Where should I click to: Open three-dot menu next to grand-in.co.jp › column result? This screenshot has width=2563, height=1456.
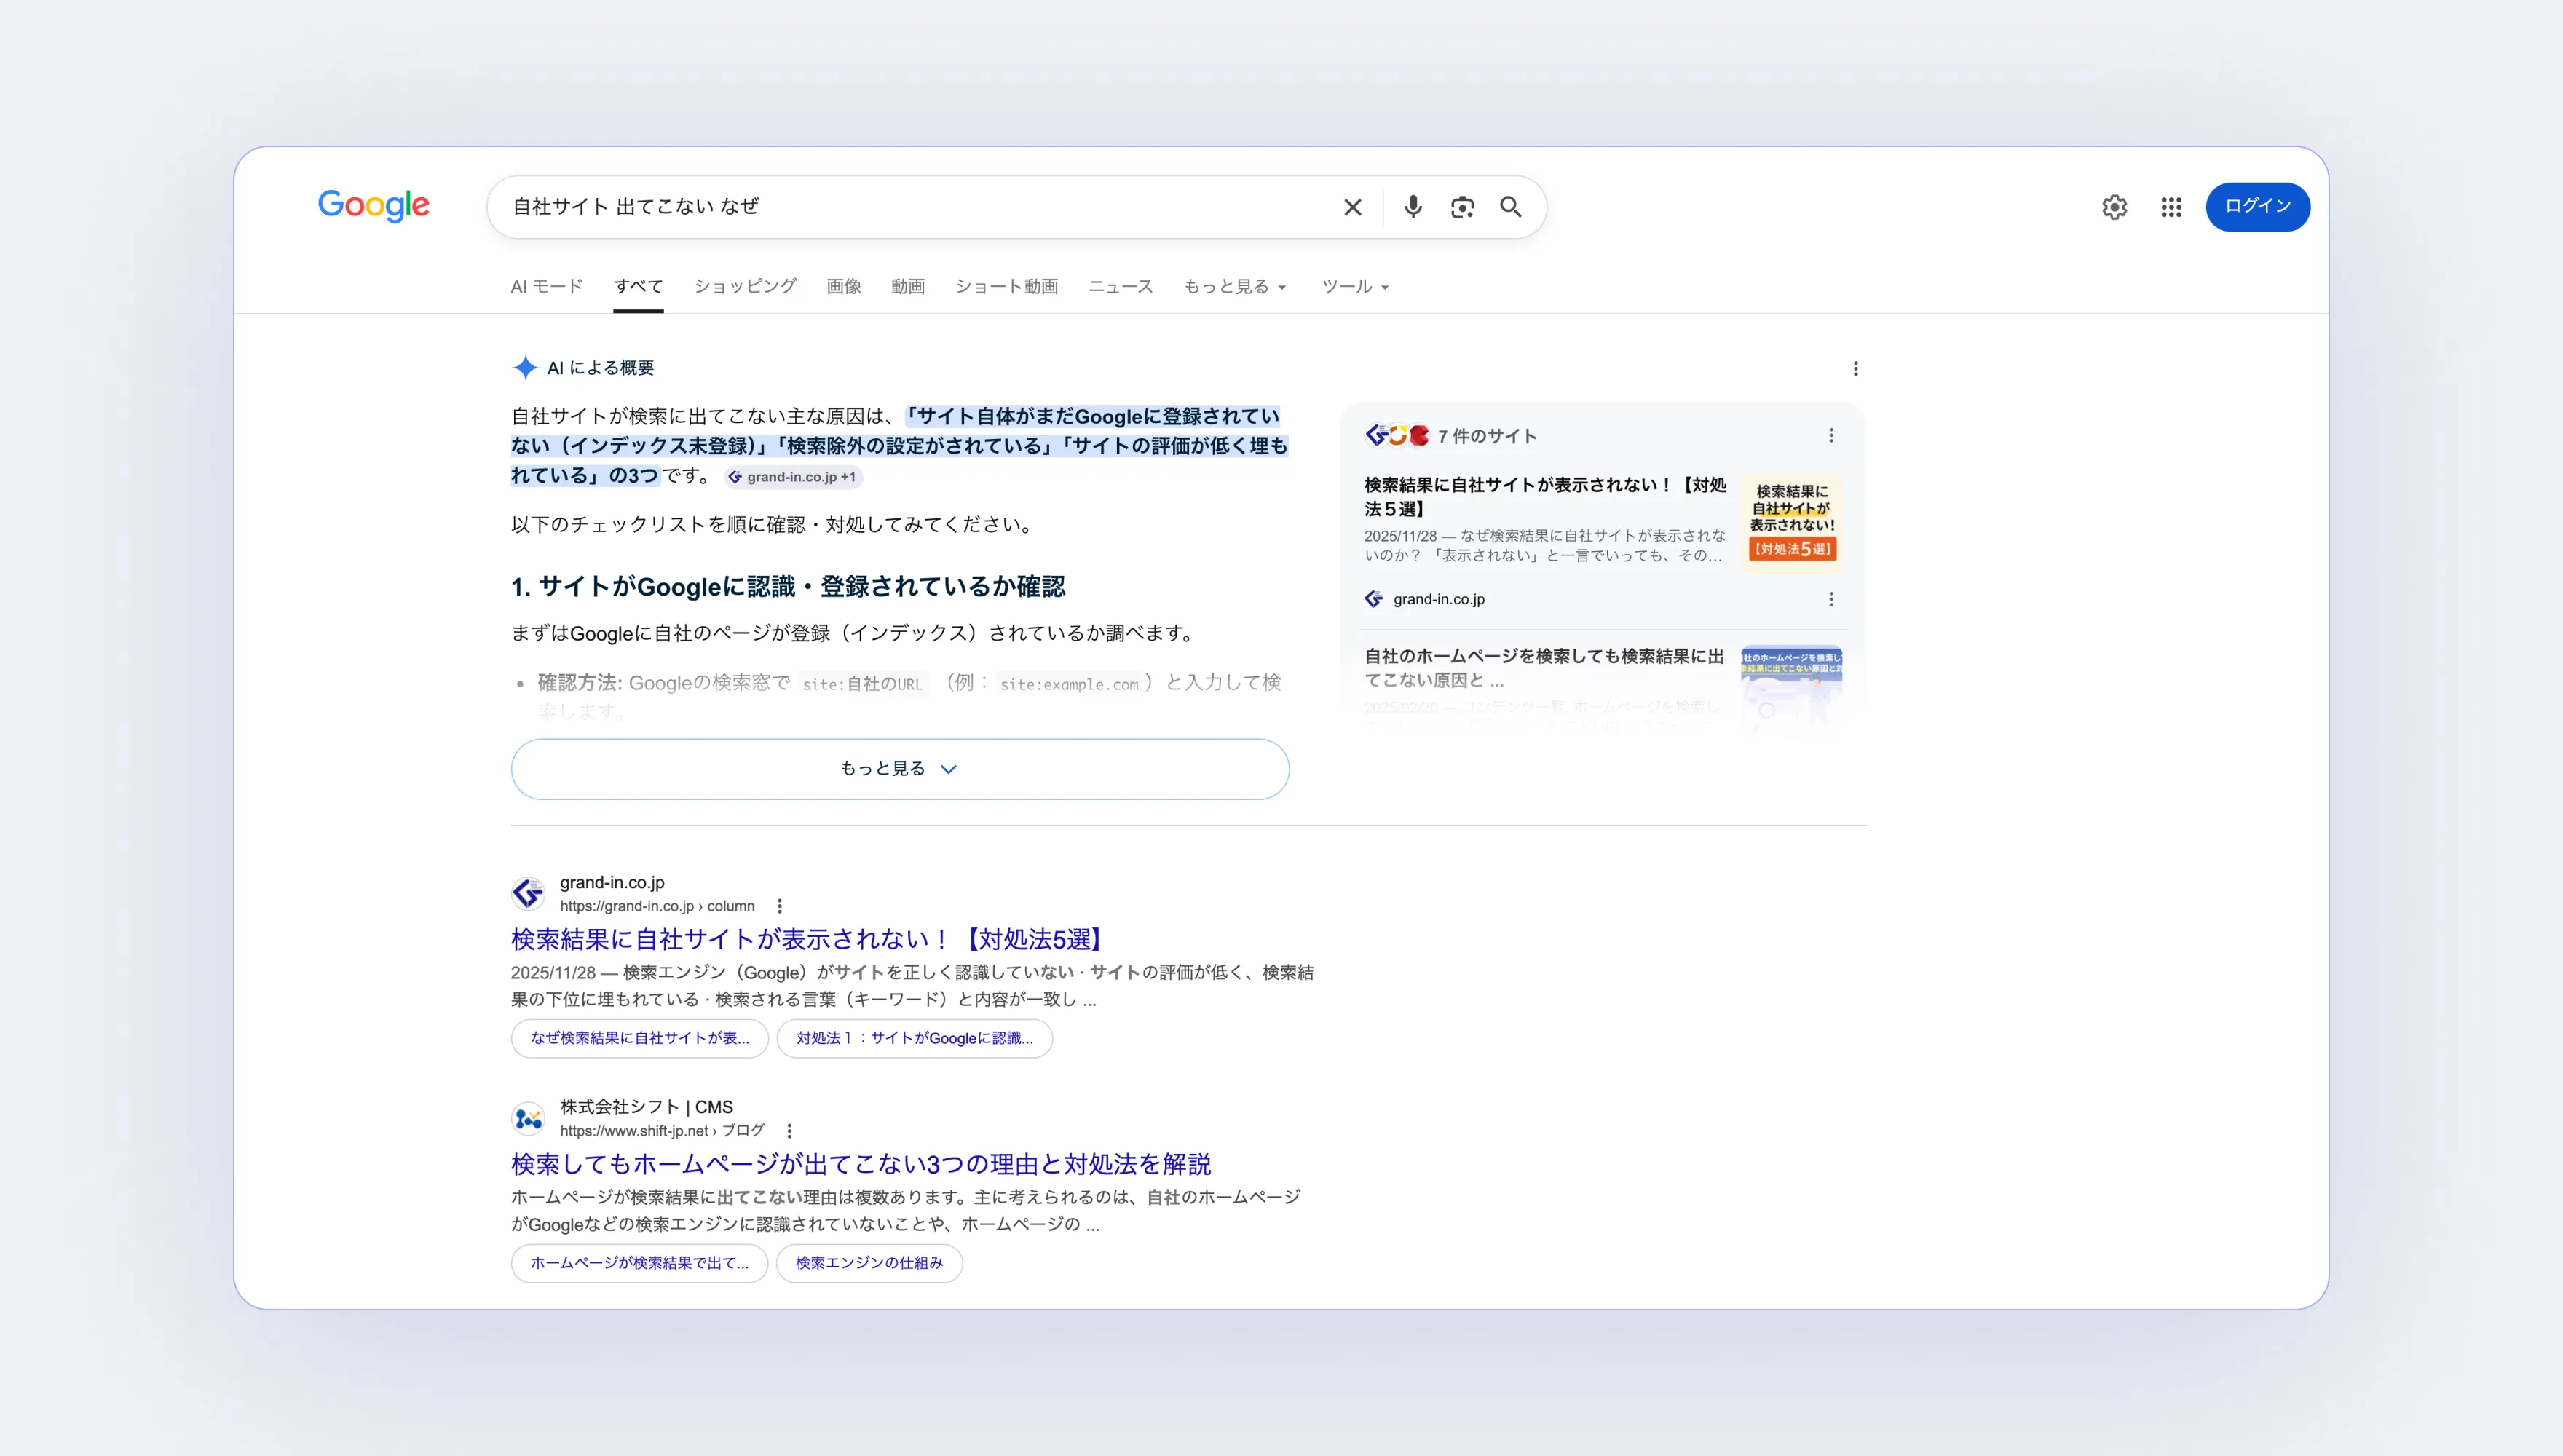[x=779, y=906]
